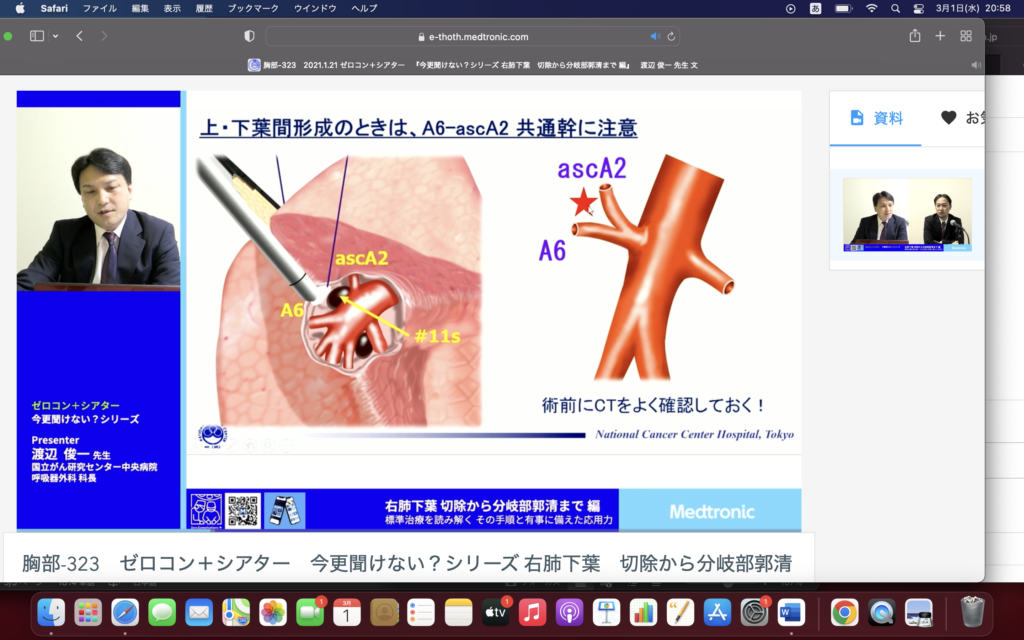The image size is (1024, 640).
Task: Open macOS Control Center
Action: point(919,8)
